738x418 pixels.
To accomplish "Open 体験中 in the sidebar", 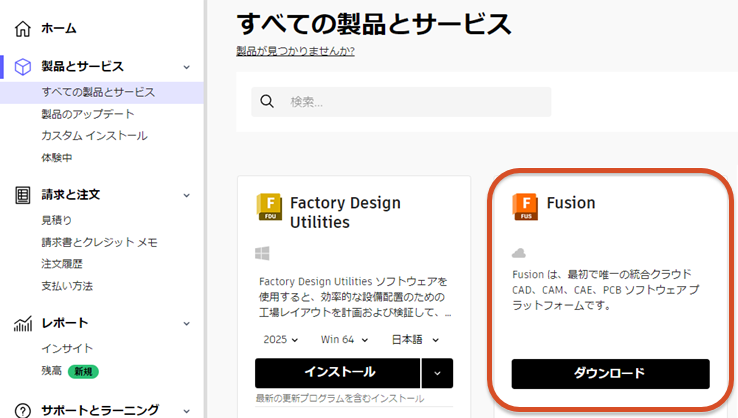I will [x=57, y=158].
